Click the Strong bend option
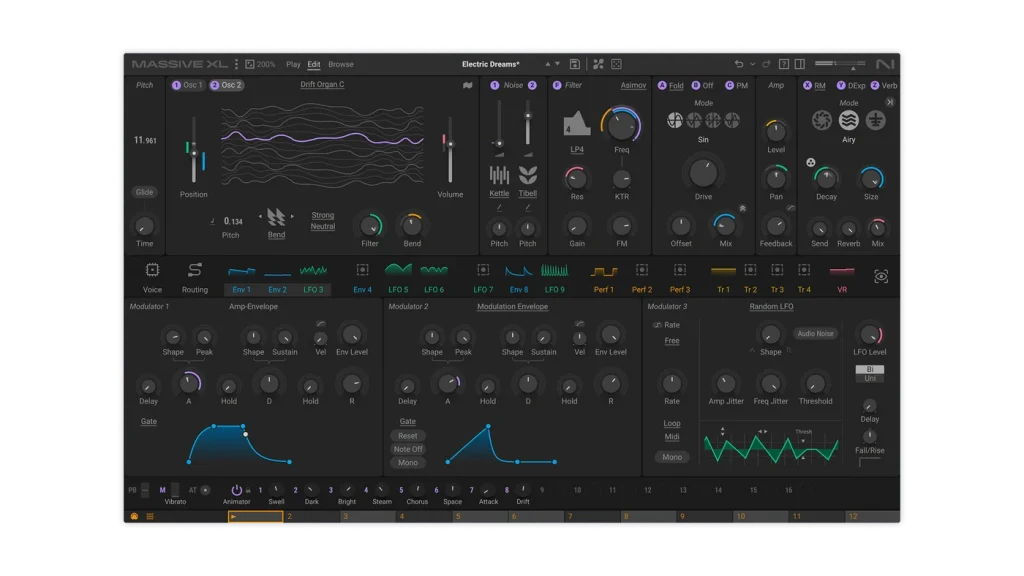The height and width of the screenshot is (576, 1024). (323, 216)
